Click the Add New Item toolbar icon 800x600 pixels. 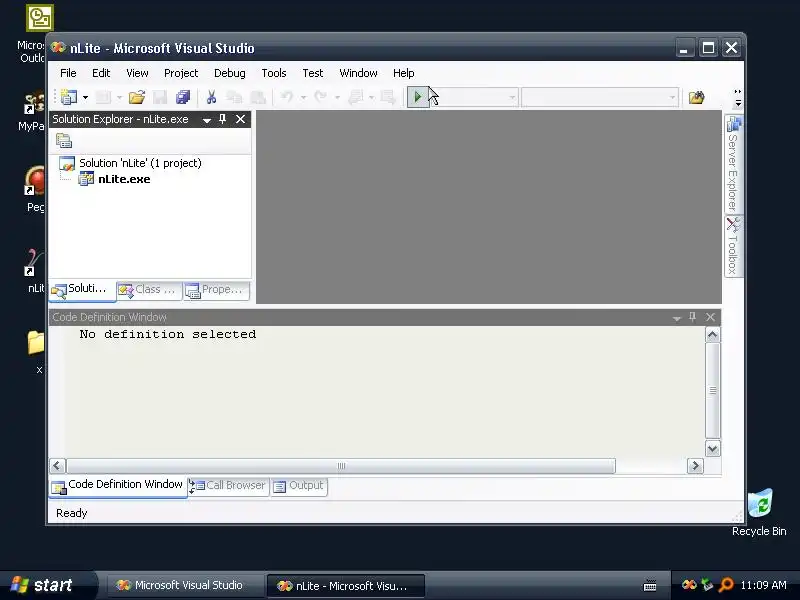(104, 97)
